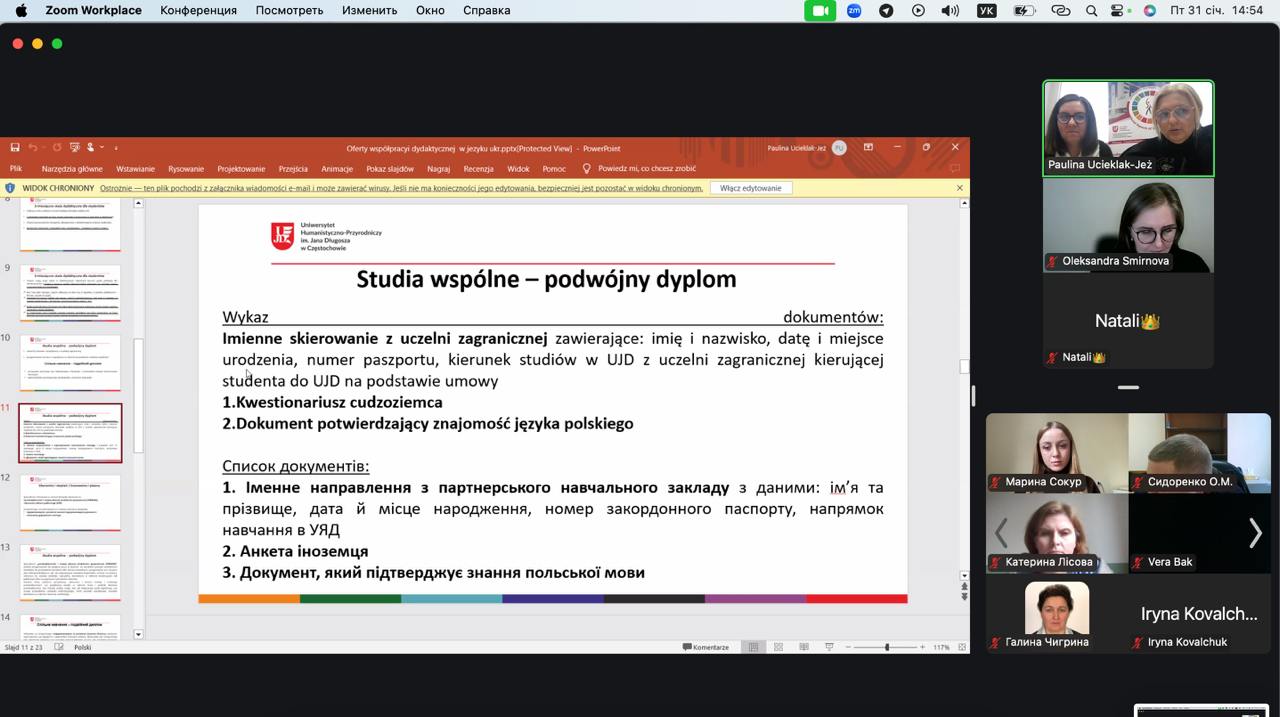Open the Окно menu
Viewport: 1280px width, 717px height.
430,10
